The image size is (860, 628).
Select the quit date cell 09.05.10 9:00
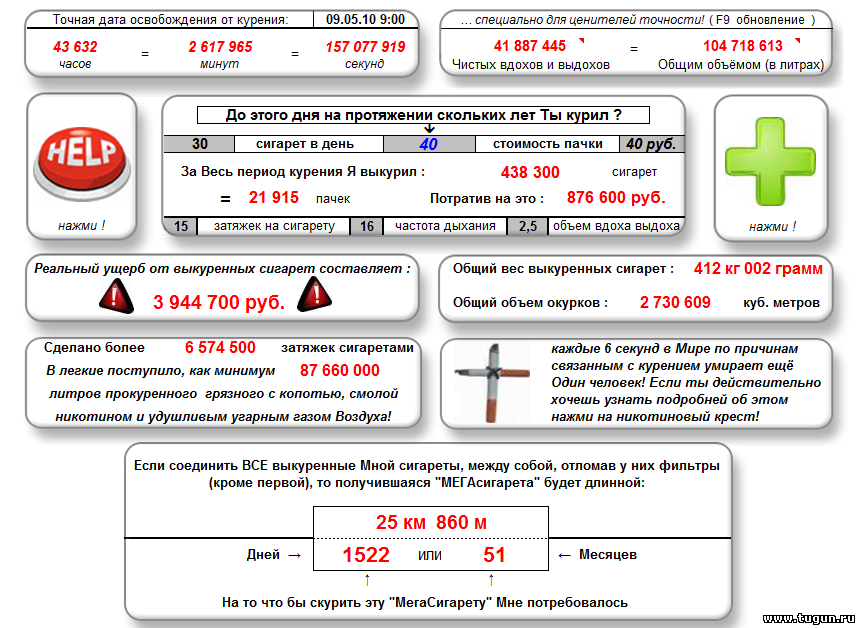365,19
